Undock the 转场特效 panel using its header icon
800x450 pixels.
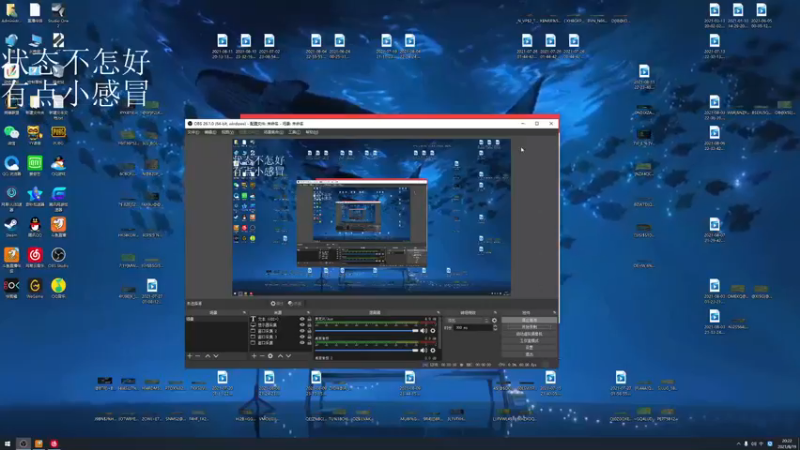pyautogui.click(x=495, y=312)
